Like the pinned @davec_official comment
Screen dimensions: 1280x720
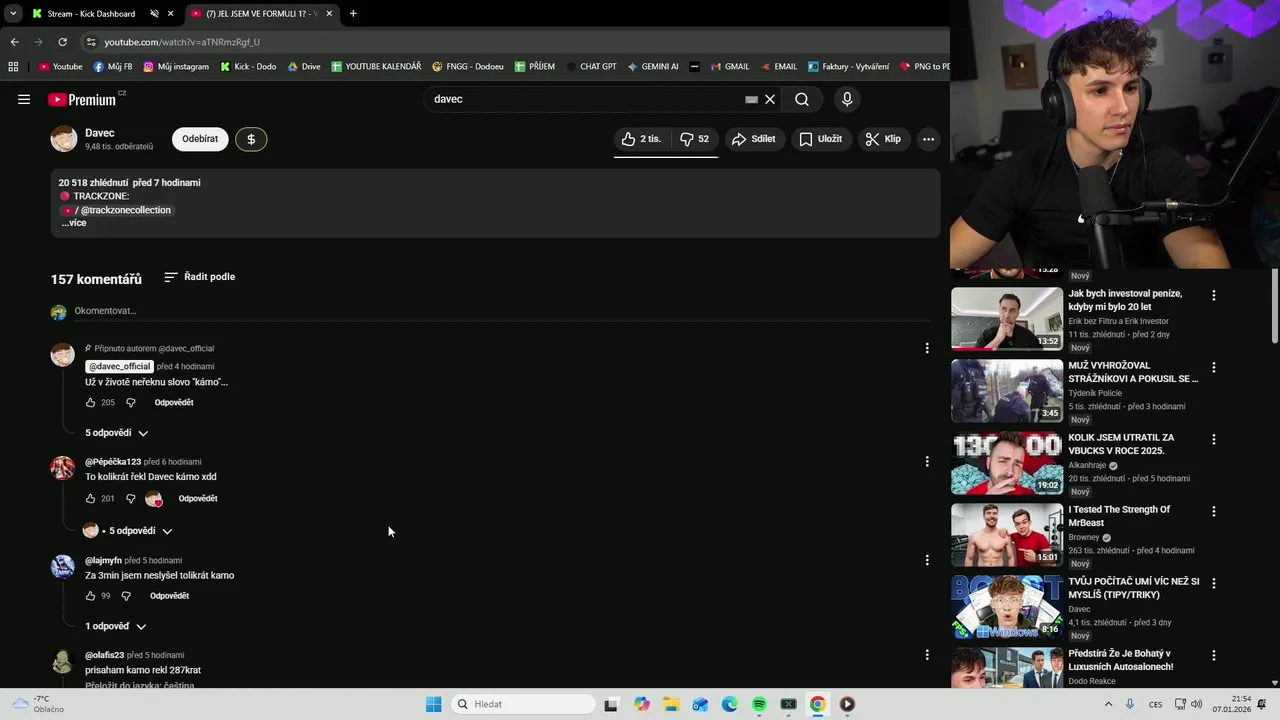coord(90,403)
